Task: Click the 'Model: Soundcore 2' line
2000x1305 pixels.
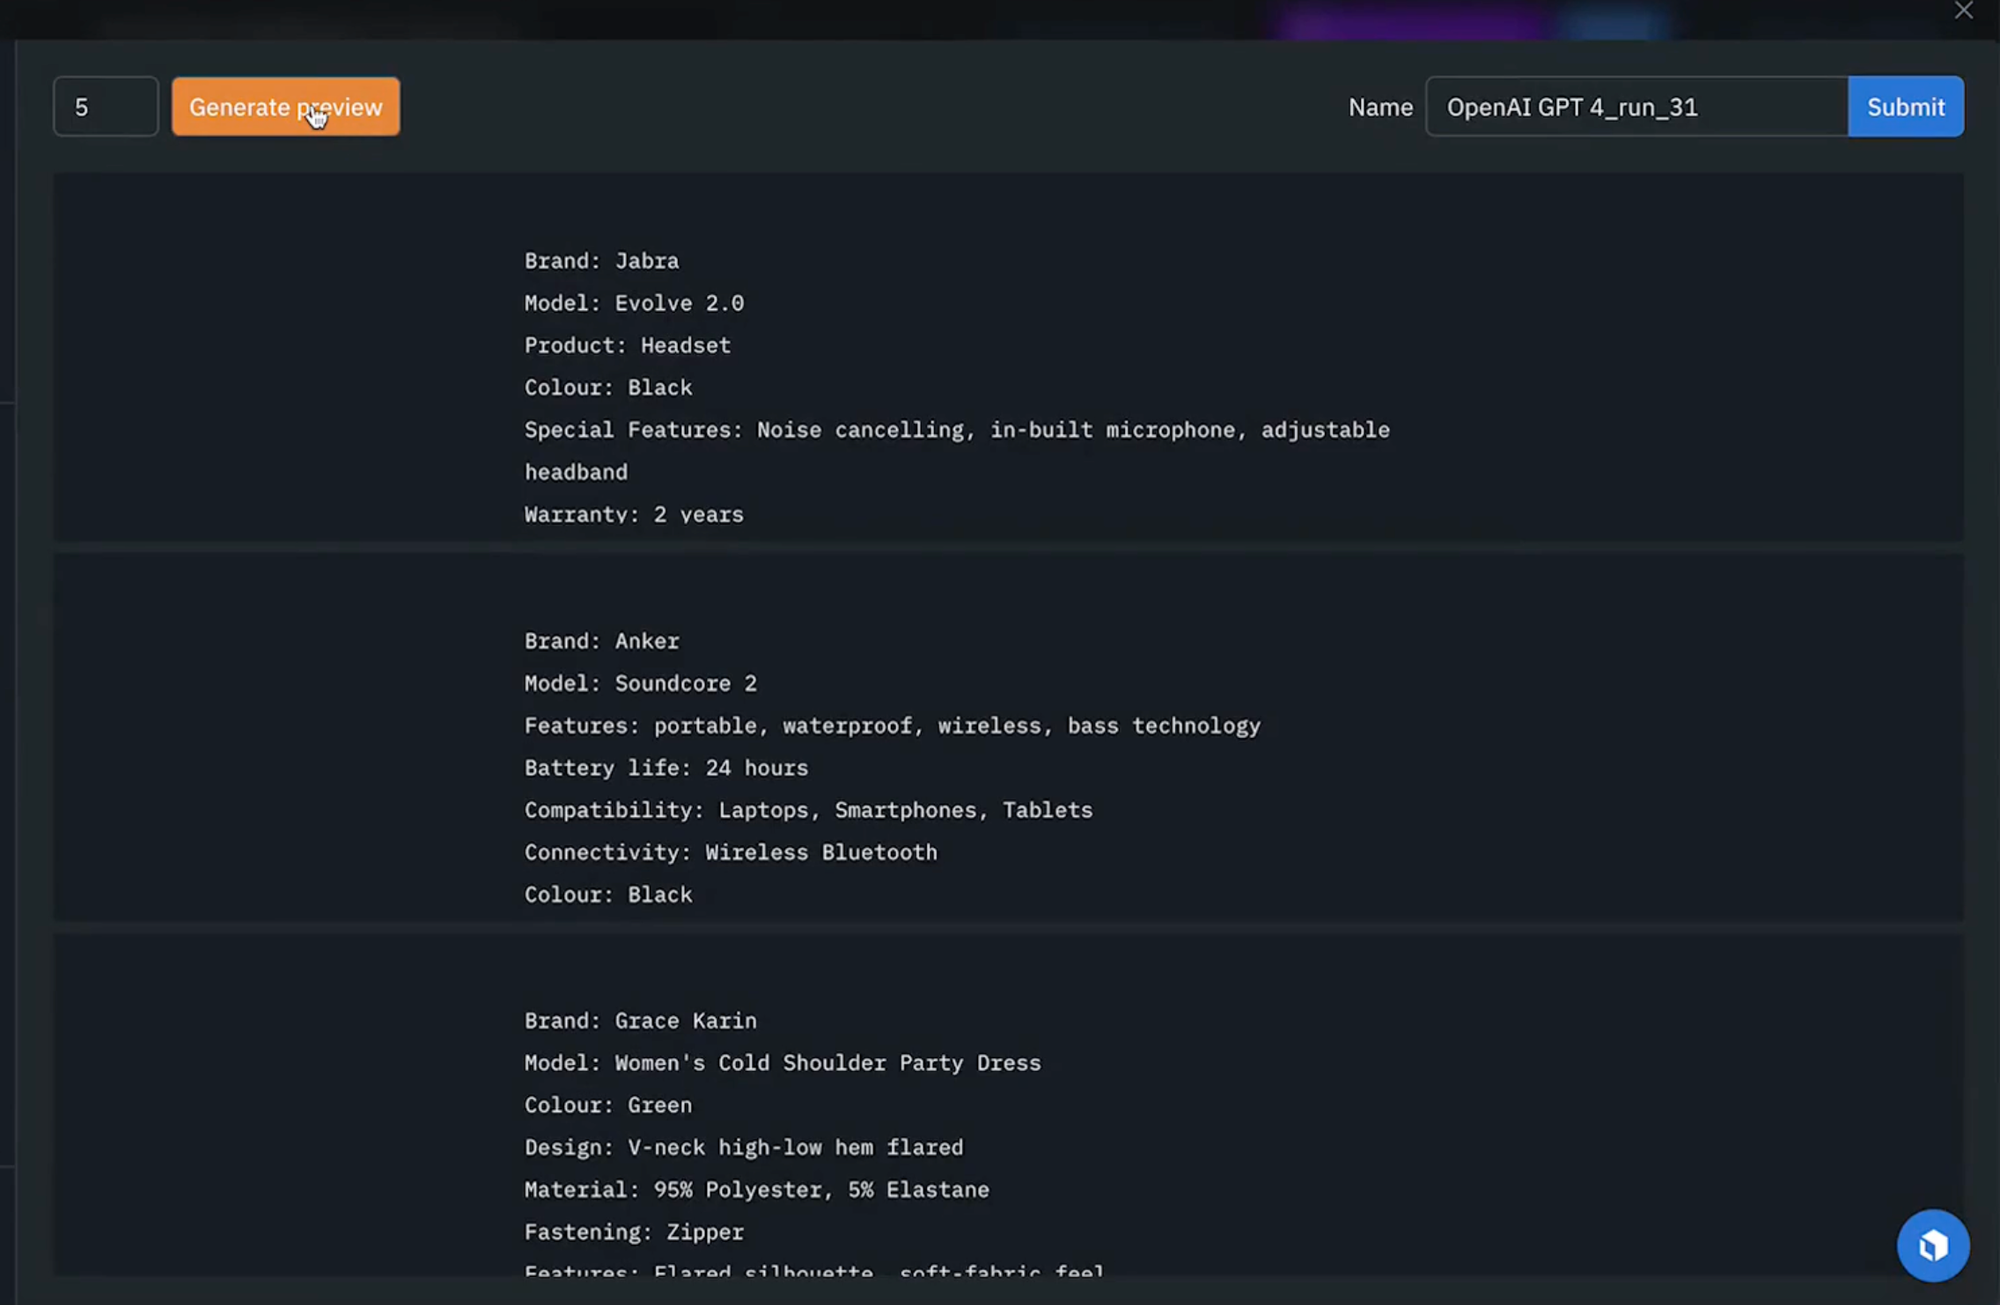Action: click(x=640, y=683)
